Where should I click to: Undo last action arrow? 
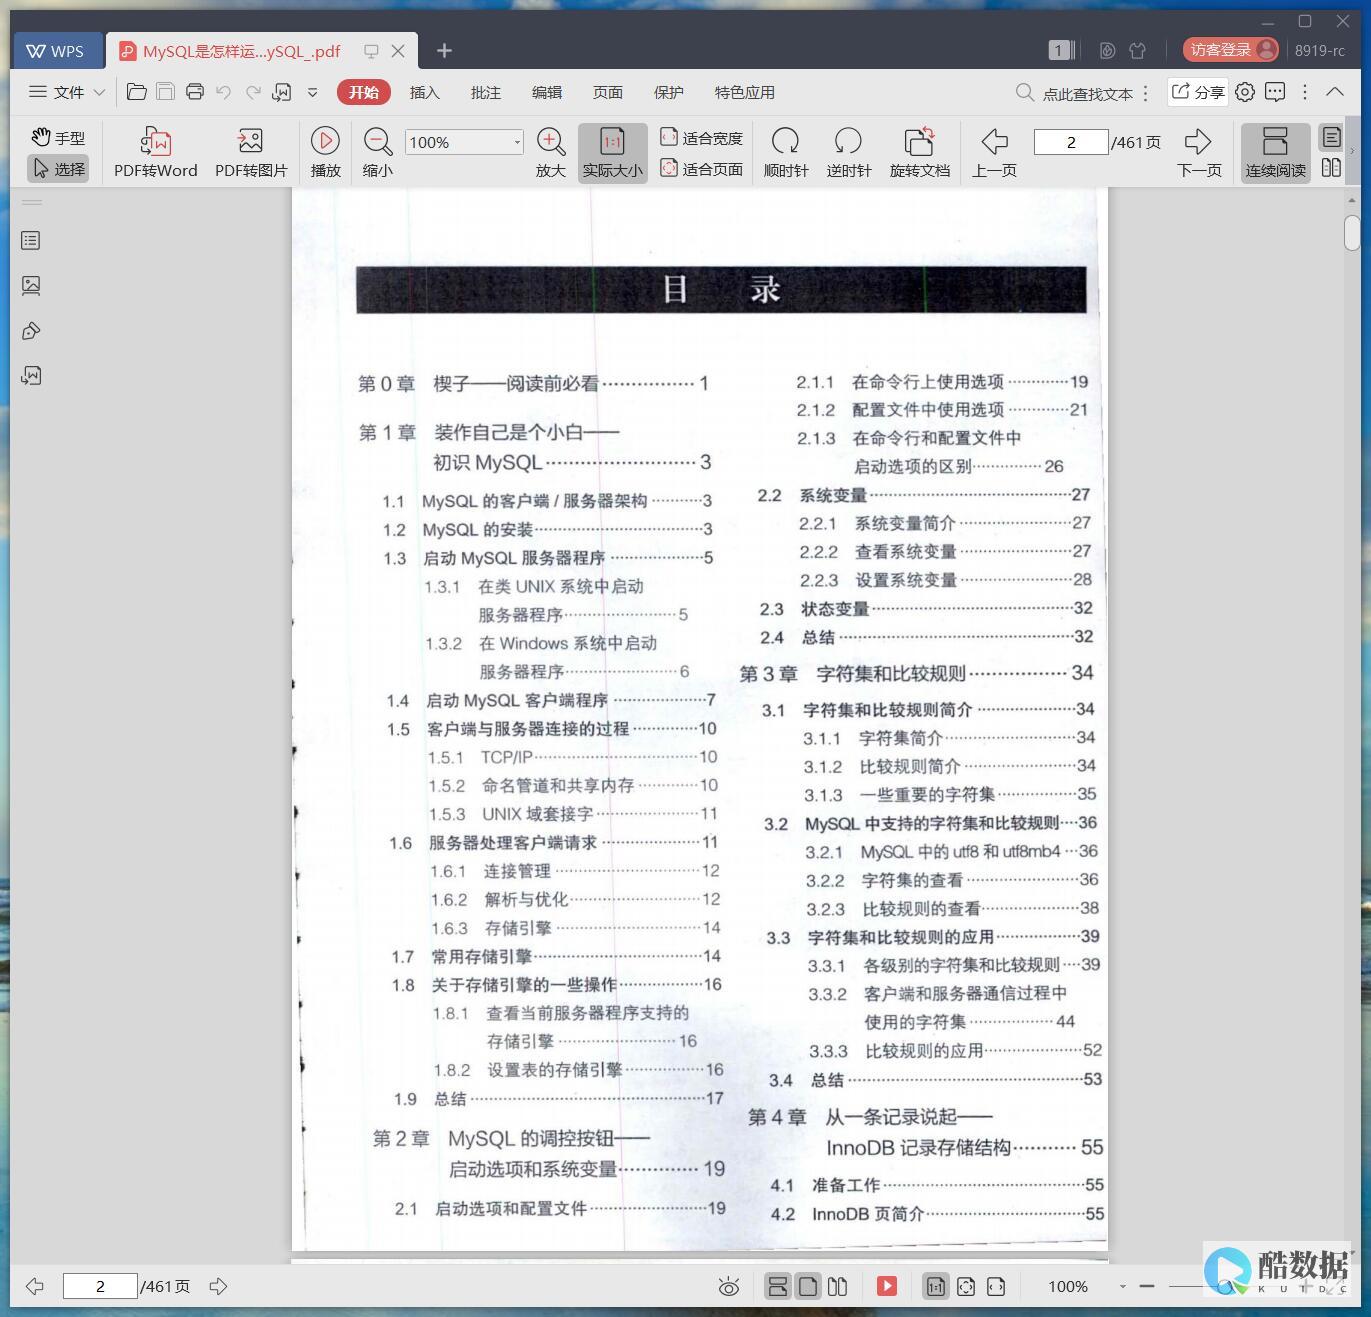[224, 92]
